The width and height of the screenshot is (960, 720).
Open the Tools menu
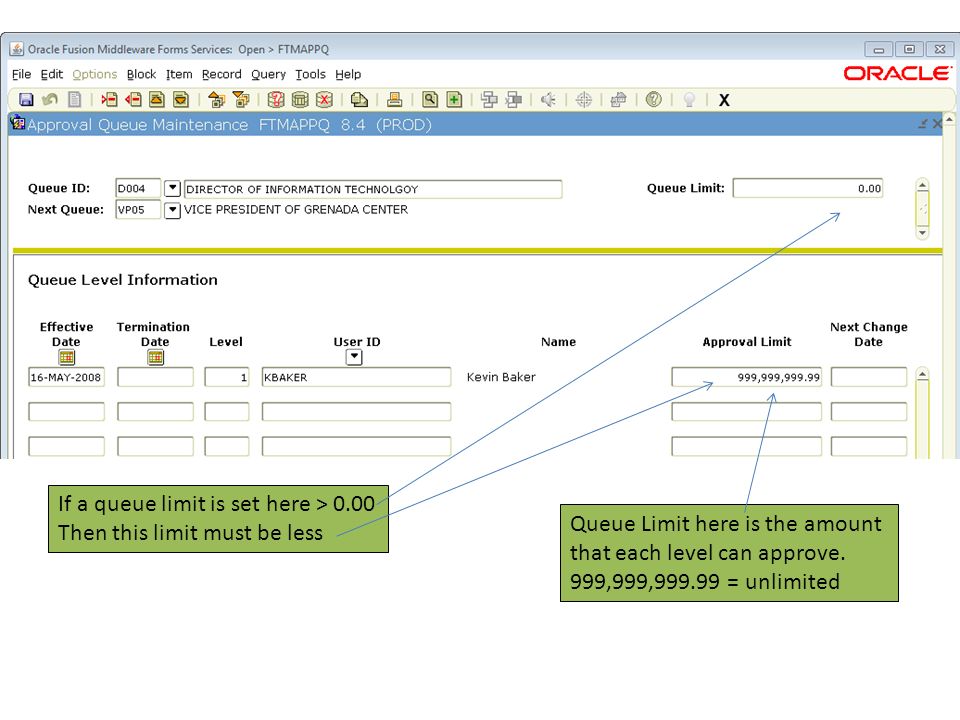(x=310, y=74)
